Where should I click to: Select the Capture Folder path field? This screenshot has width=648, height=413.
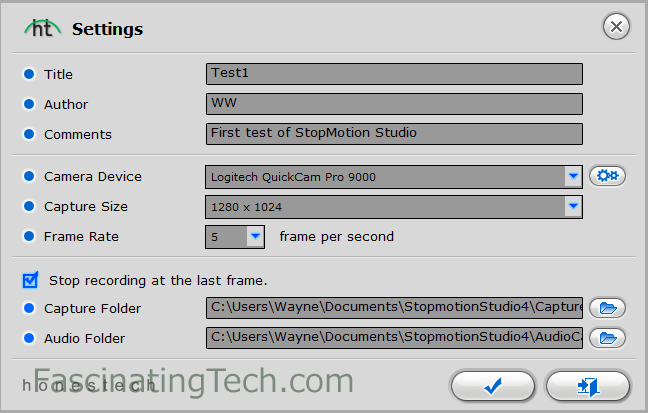click(394, 307)
